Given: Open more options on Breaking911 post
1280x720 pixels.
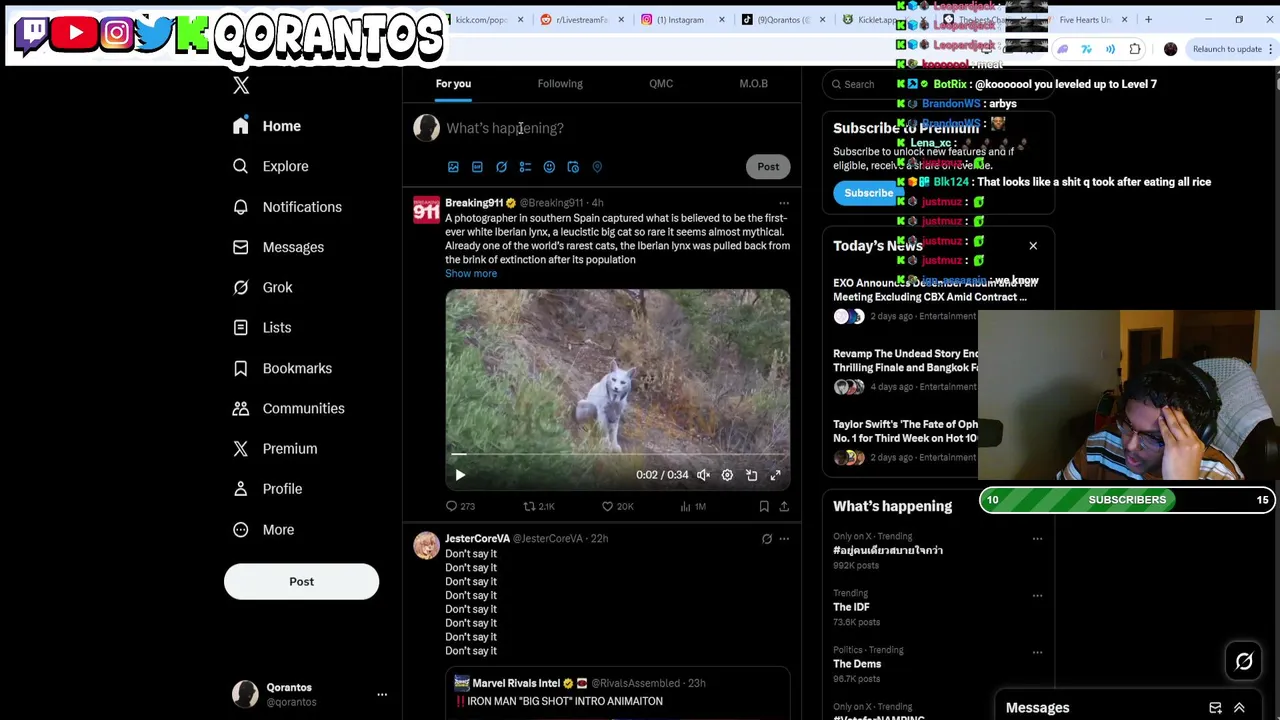Looking at the screenshot, I should 784,203.
